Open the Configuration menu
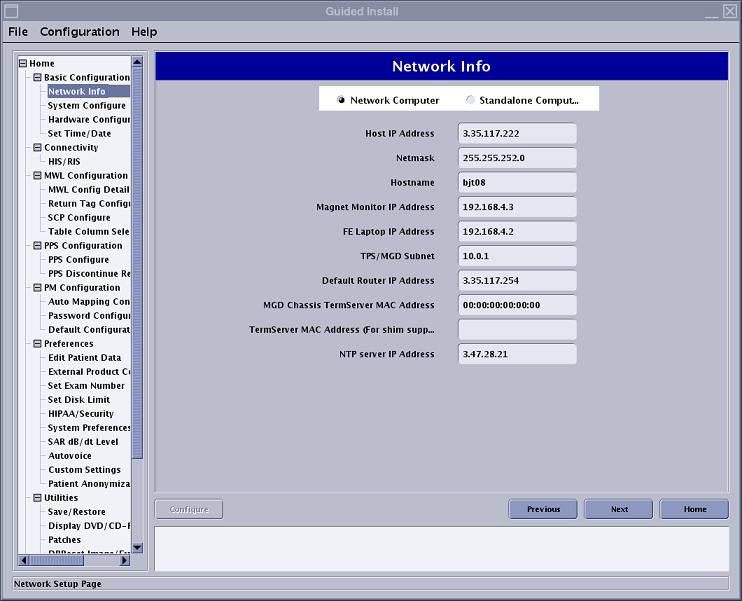This screenshot has width=742, height=601. [79, 32]
